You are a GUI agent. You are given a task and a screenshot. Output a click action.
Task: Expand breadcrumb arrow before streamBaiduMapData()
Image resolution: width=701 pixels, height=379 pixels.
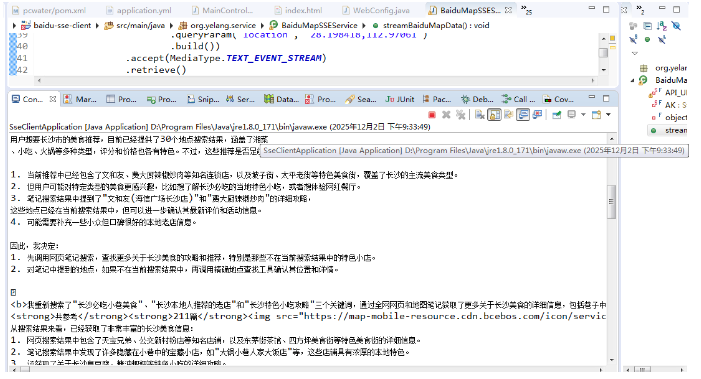(364, 25)
